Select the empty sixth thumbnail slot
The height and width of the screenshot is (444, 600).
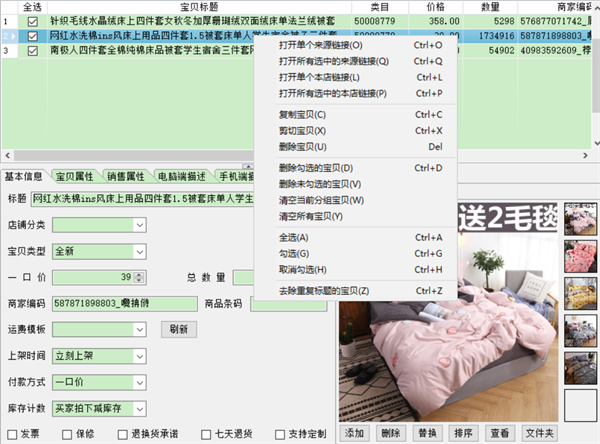580,406
